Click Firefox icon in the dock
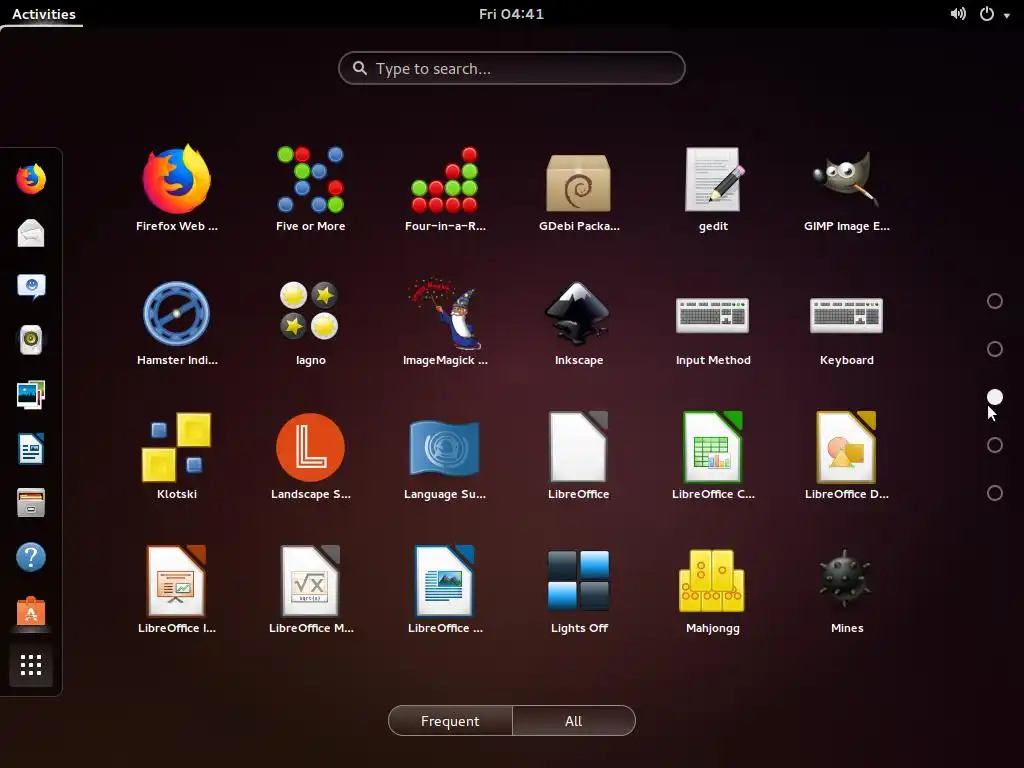 pyautogui.click(x=31, y=178)
